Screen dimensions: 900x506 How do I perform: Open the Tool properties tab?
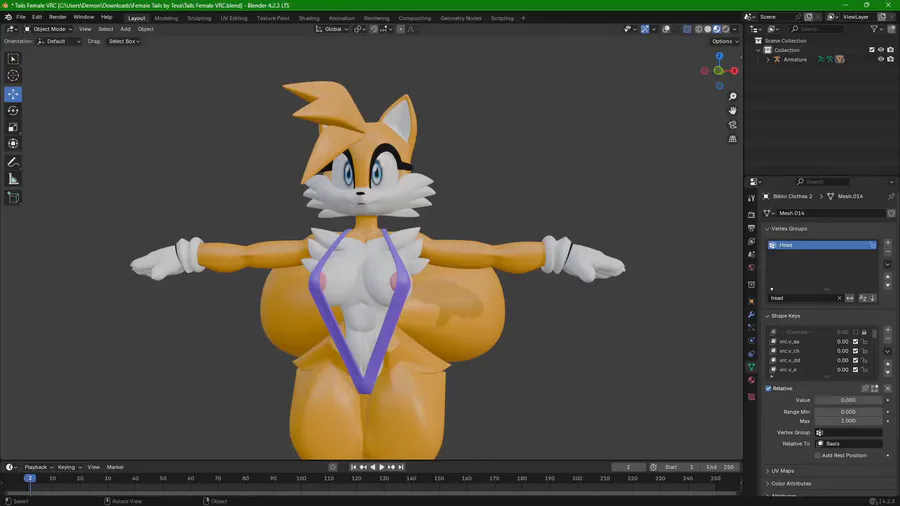tap(751, 198)
